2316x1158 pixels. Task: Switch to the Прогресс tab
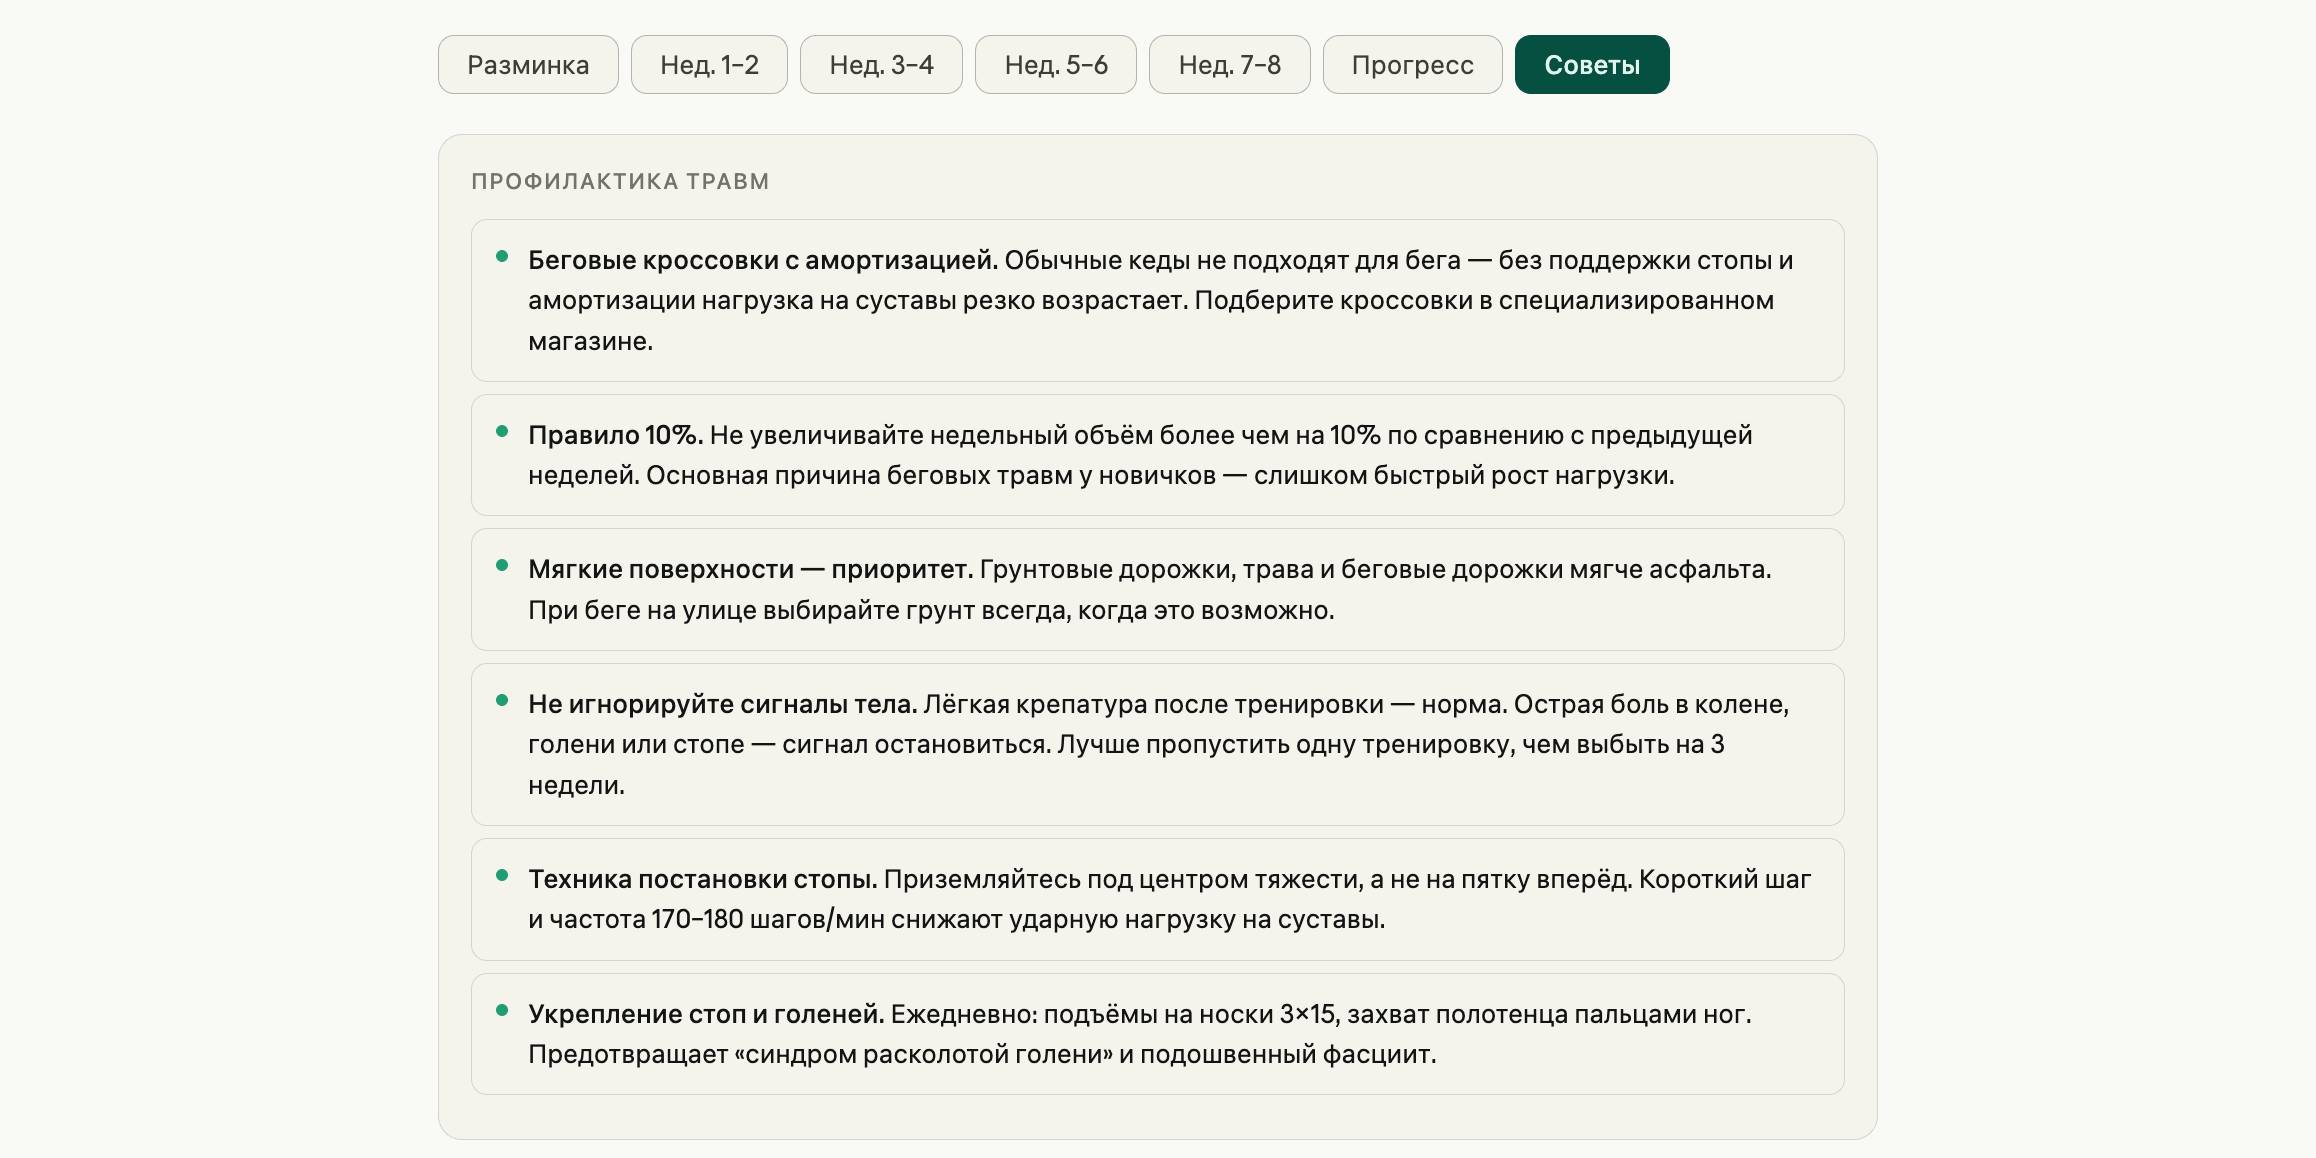point(1412,65)
